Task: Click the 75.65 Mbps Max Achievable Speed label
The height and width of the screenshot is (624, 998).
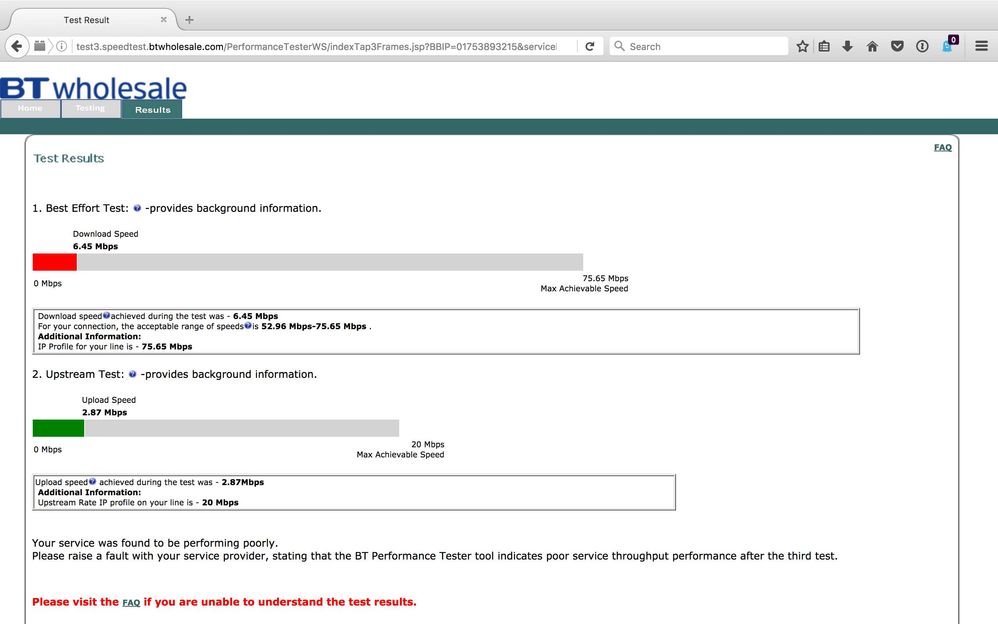Action: pos(584,283)
